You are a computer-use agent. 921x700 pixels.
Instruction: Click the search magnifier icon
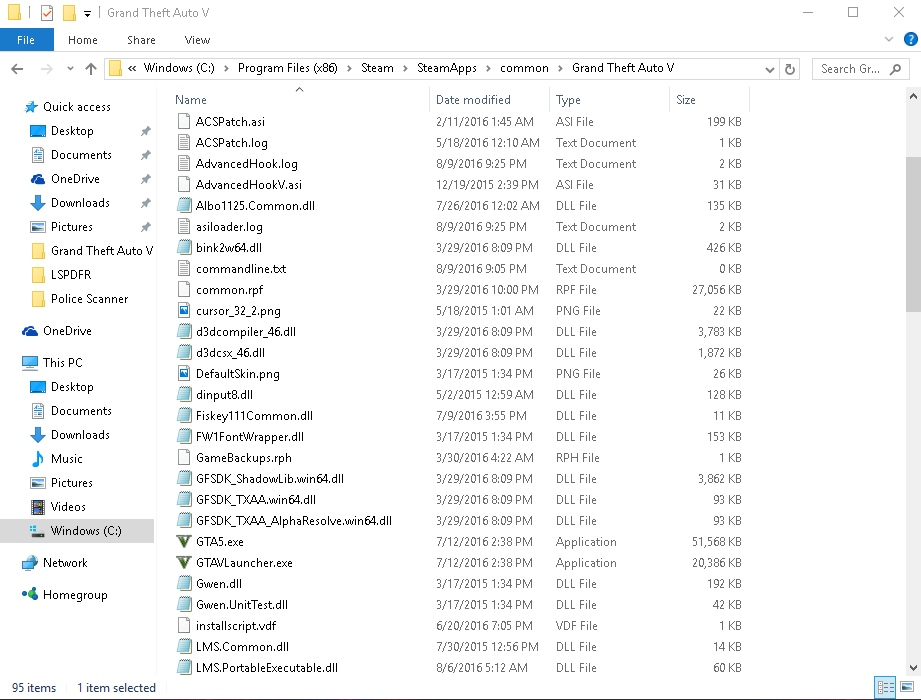pyautogui.click(x=895, y=69)
